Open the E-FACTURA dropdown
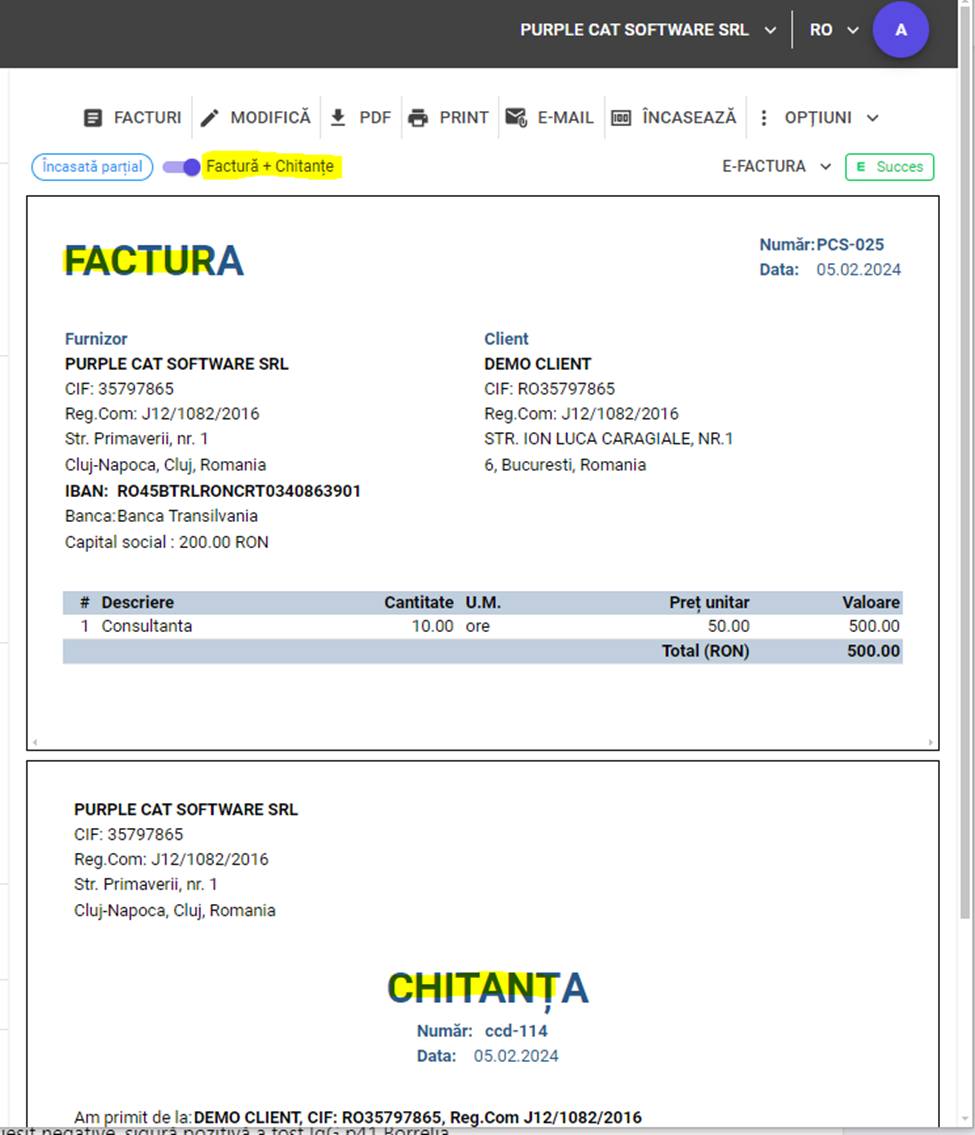 pyautogui.click(x=777, y=166)
